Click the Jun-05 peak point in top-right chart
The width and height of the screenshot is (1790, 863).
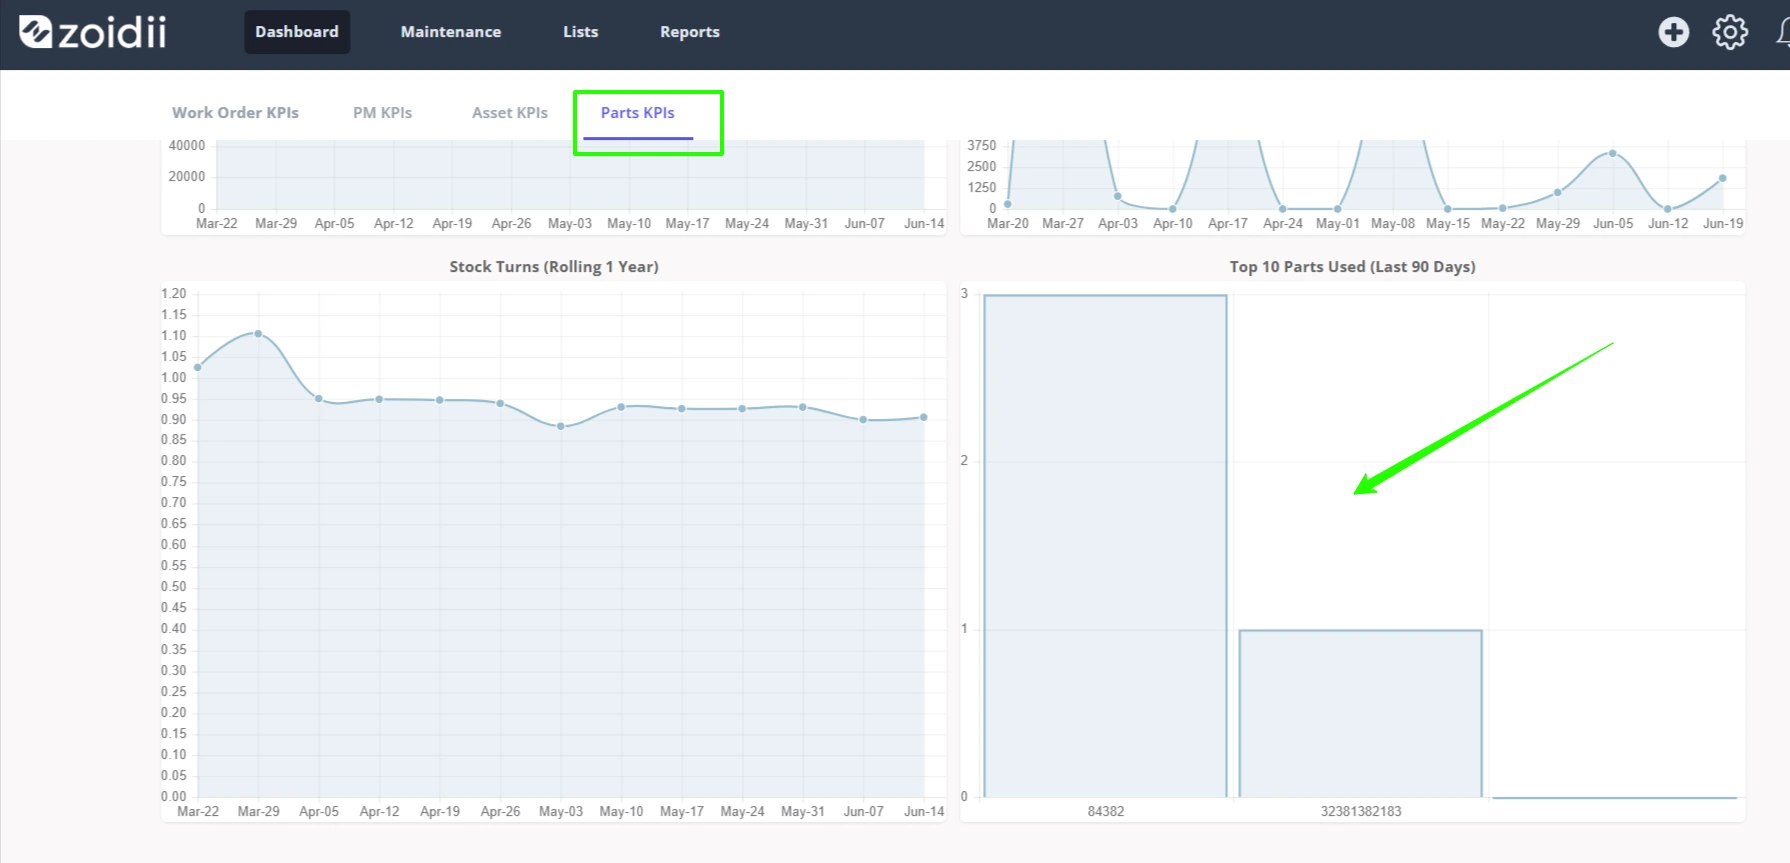coord(1613,153)
